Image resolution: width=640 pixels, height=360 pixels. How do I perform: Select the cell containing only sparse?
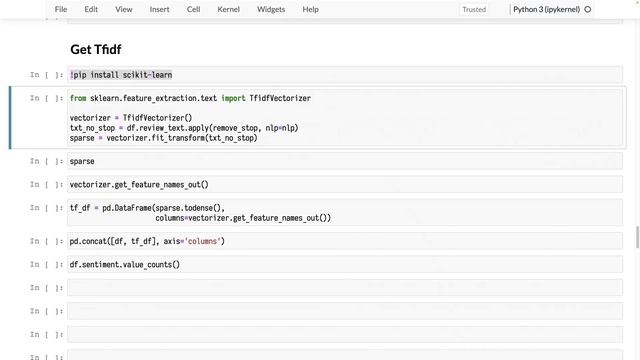pyautogui.click(x=345, y=161)
